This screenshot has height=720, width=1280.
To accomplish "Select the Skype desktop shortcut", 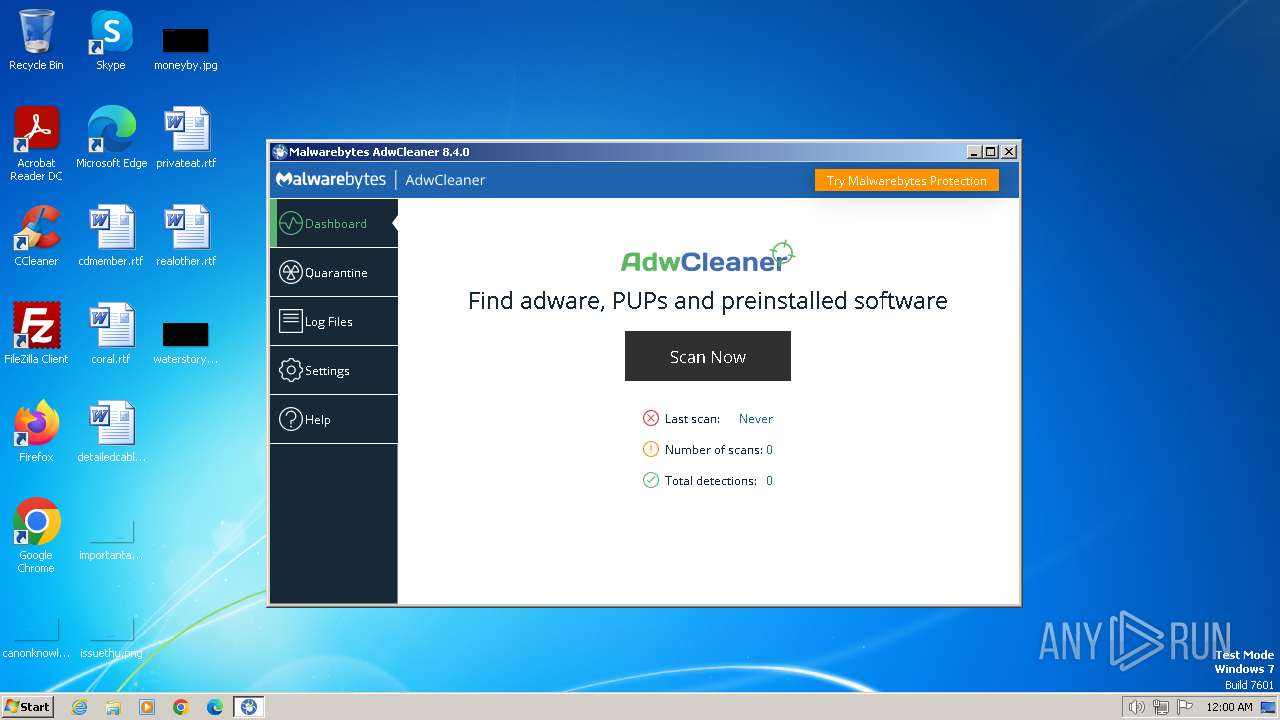I will point(110,41).
